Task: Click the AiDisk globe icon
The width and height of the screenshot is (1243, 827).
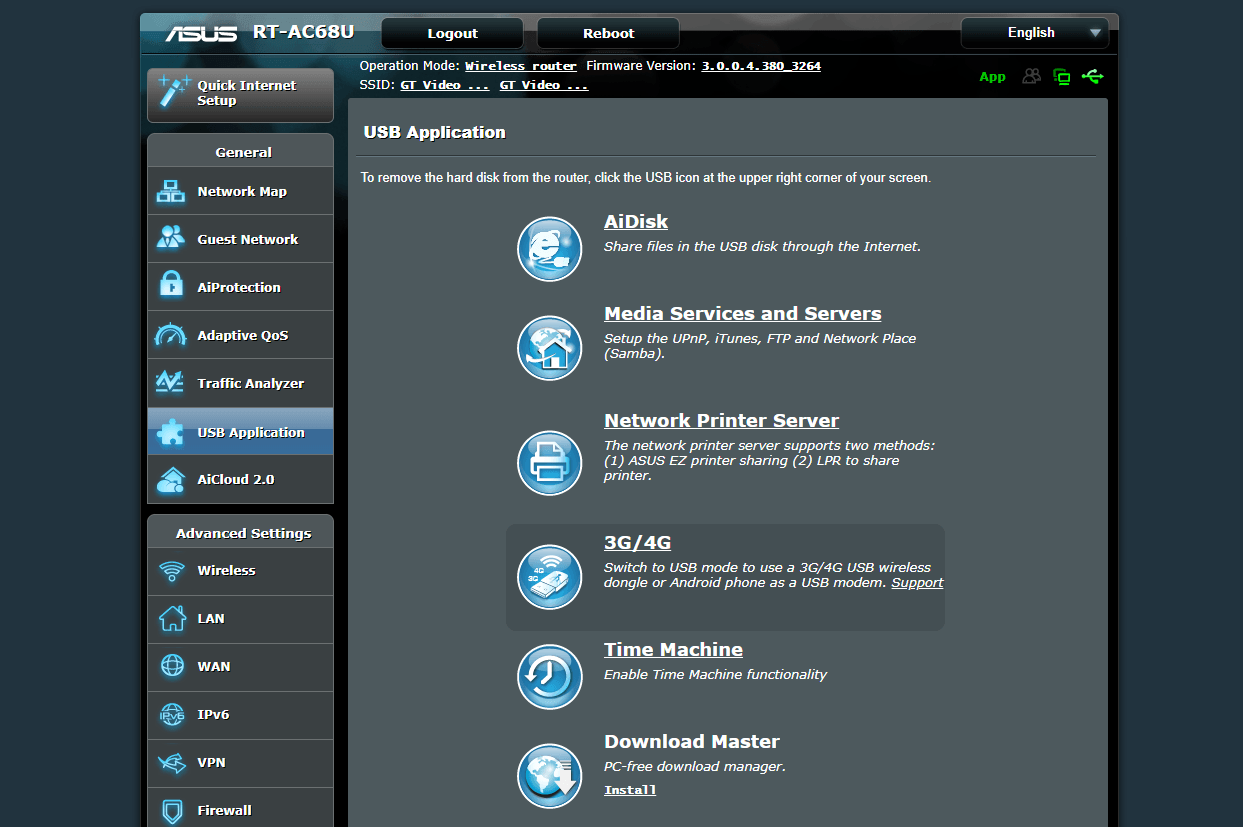Action: click(550, 249)
